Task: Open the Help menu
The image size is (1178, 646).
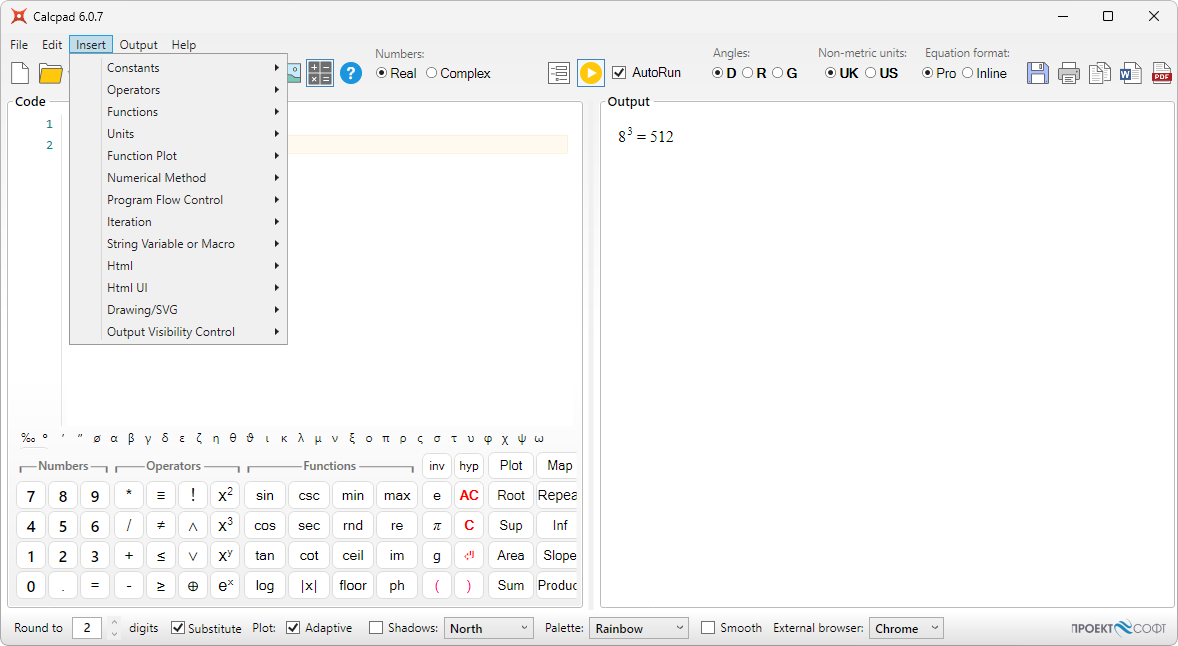Action: tap(183, 45)
